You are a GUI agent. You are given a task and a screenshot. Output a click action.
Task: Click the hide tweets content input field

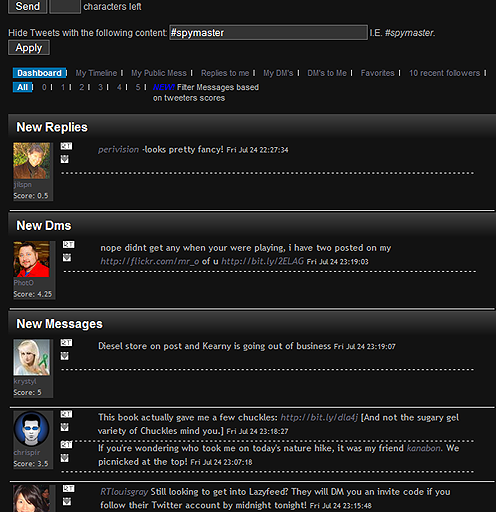pyautogui.click(x=268, y=33)
